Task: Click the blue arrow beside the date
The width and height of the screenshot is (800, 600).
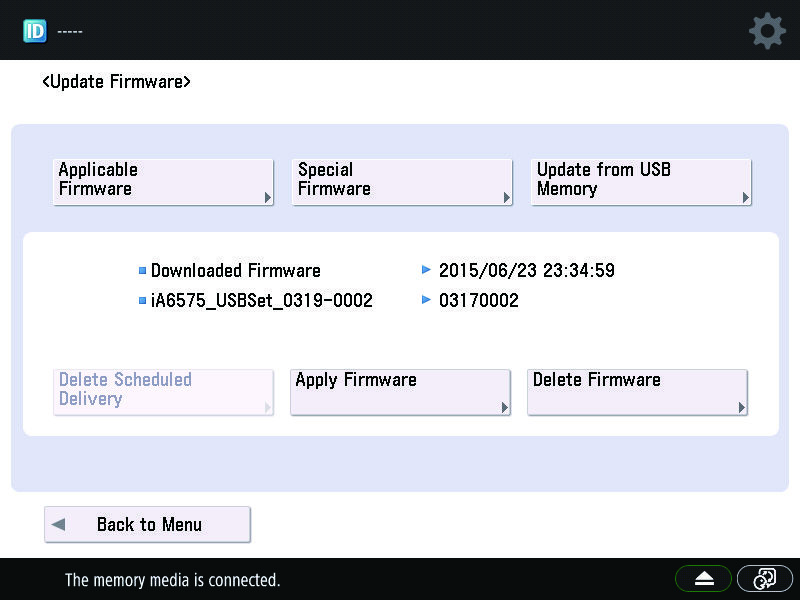Action: (426, 269)
